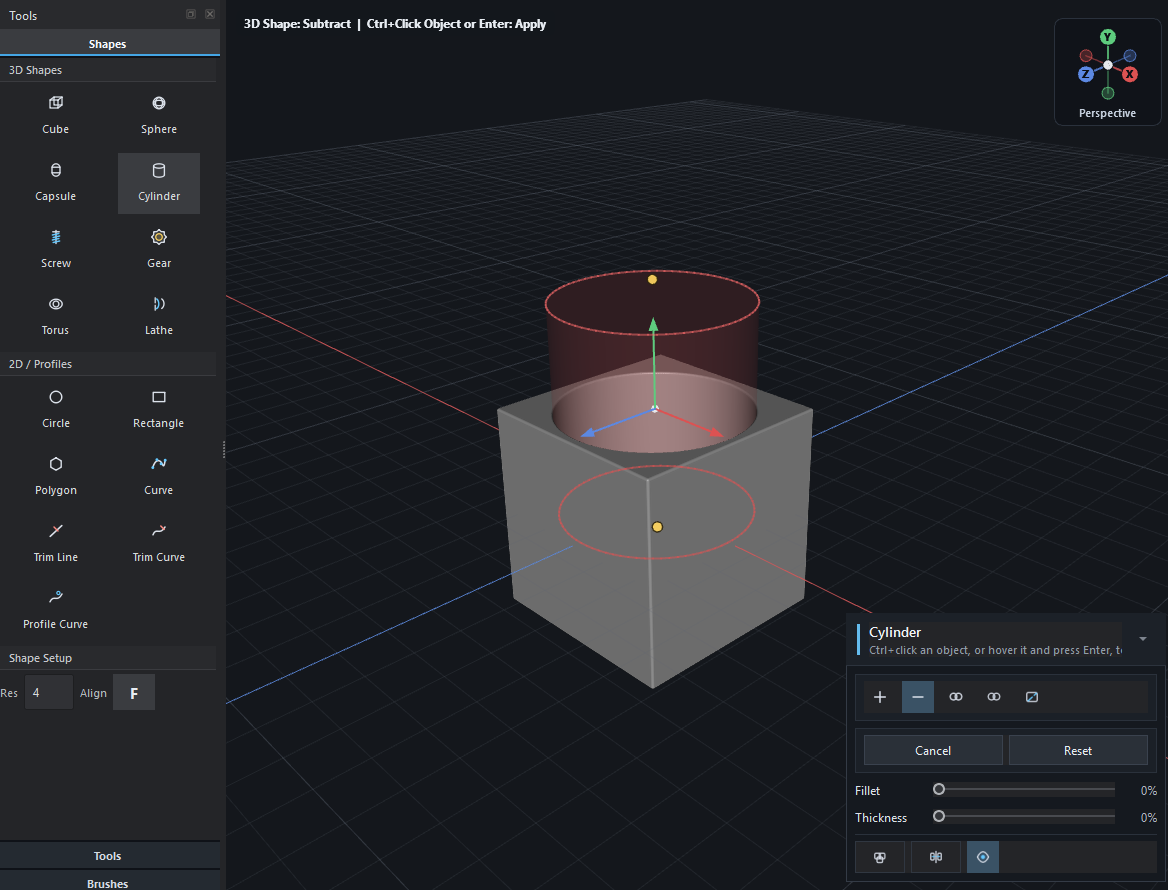The height and width of the screenshot is (890, 1168).
Task: Toggle the mirror symmetry option in Cylinder panel
Action: 936,857
